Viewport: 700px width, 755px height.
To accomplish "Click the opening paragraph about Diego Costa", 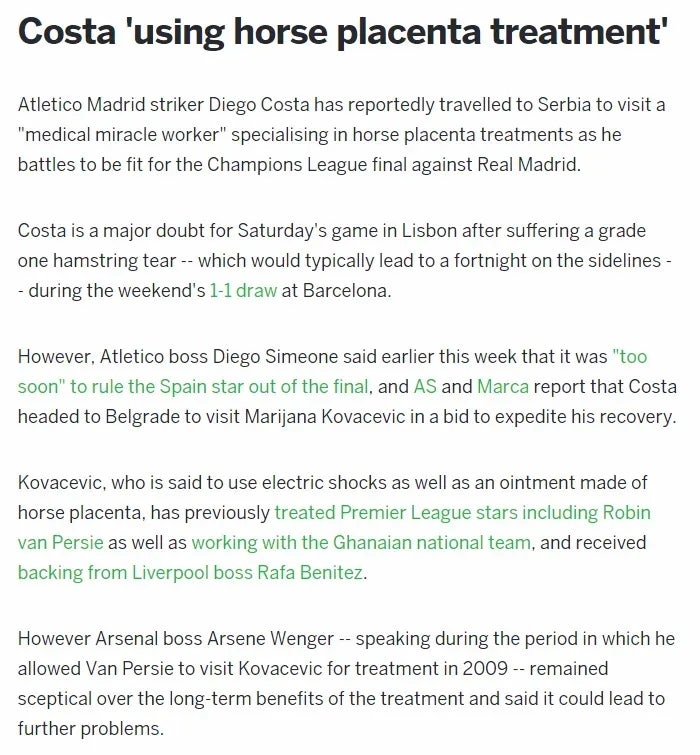I will [x=342, y=135].
